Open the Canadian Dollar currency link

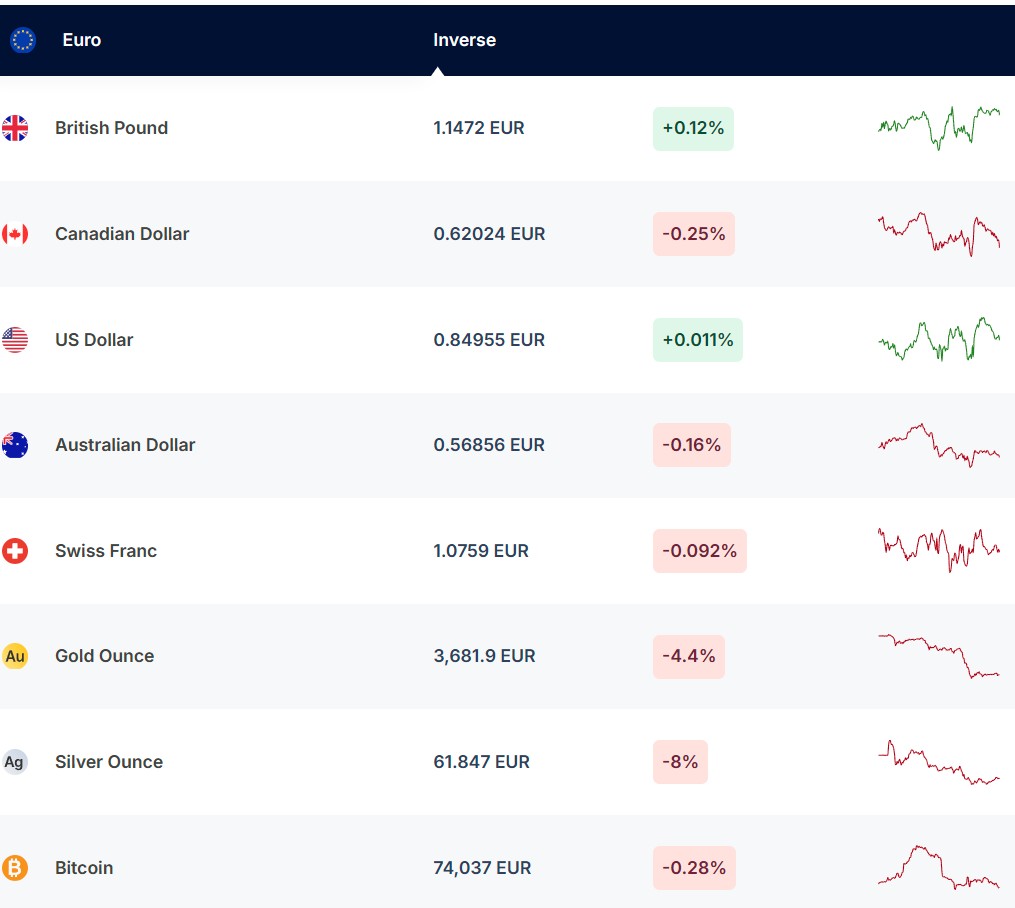pyautogui.click(x=122, y=234)
